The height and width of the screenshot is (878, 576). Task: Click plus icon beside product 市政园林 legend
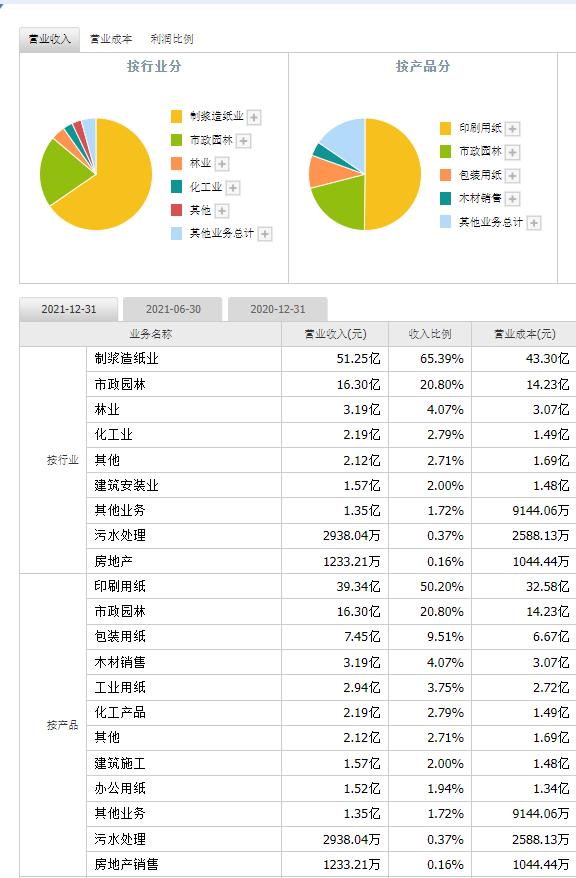coord(512,152)
